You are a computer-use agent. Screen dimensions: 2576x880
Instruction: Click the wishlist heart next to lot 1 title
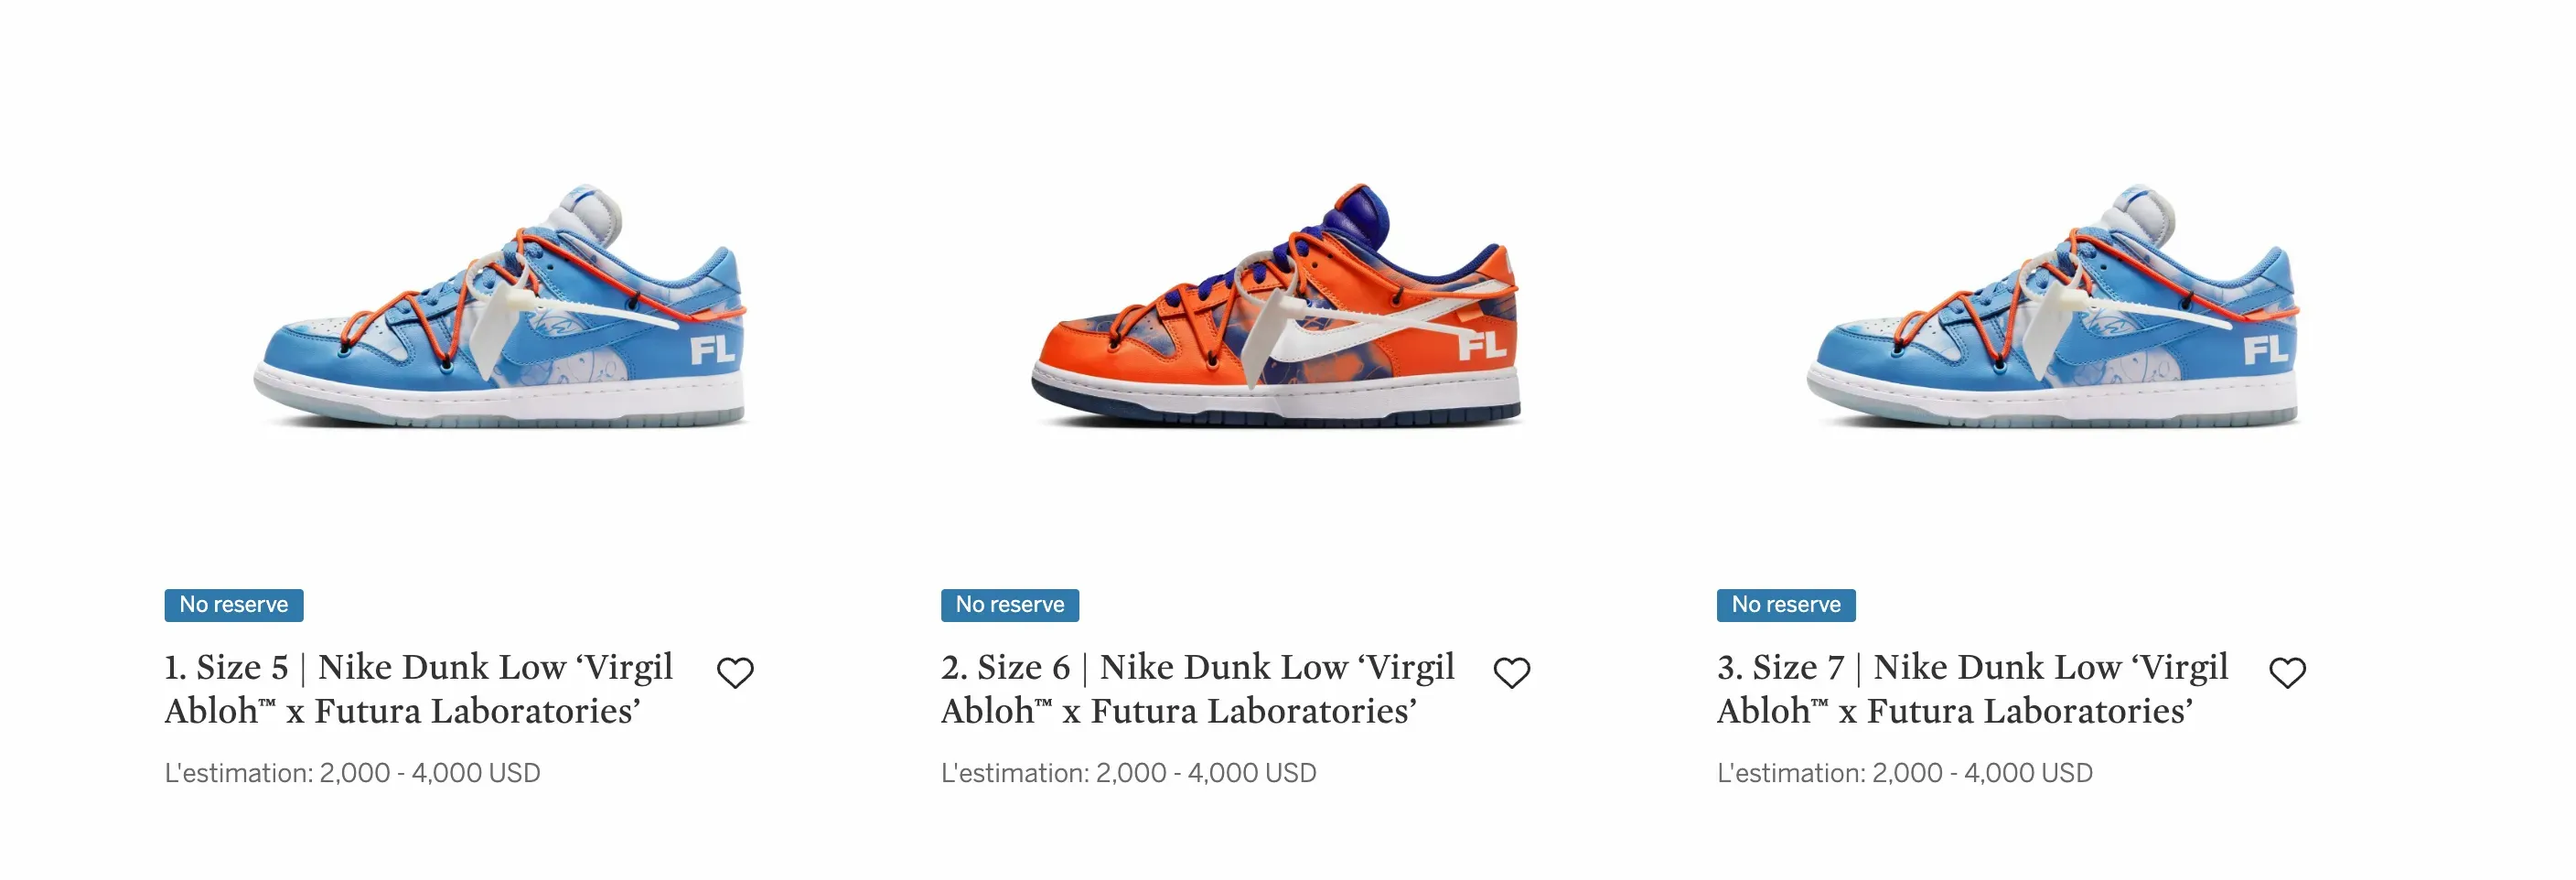click(737, 671)
